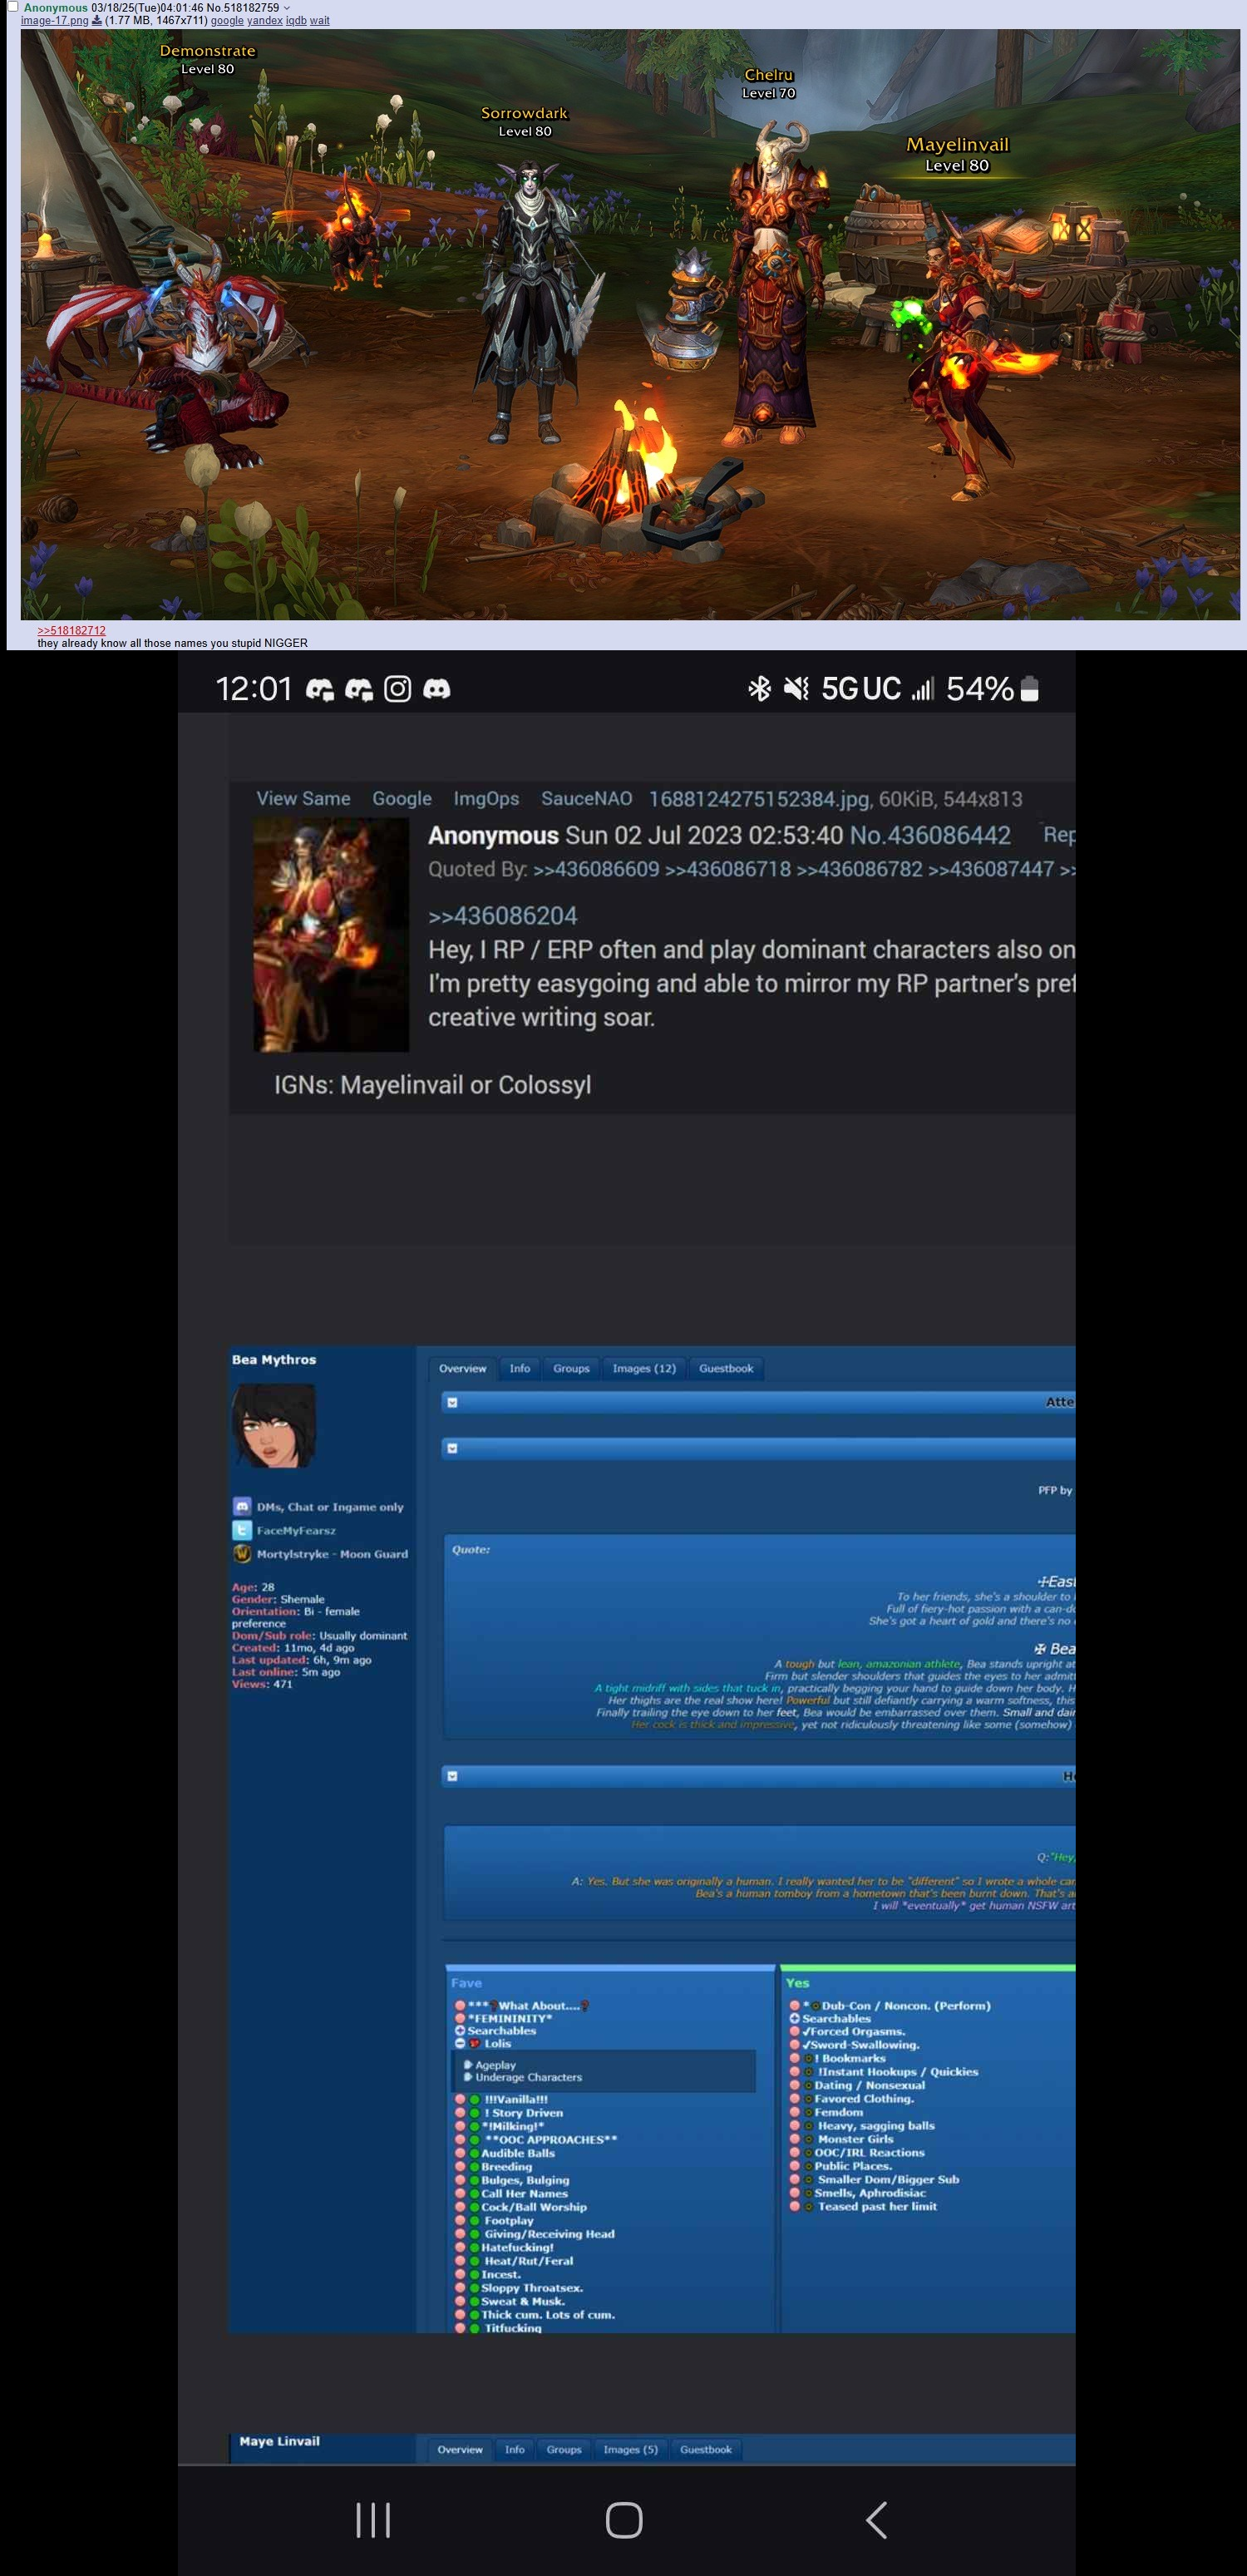Open the image-17.png file link
The image size is (1247, 2576).
[54, 20]
